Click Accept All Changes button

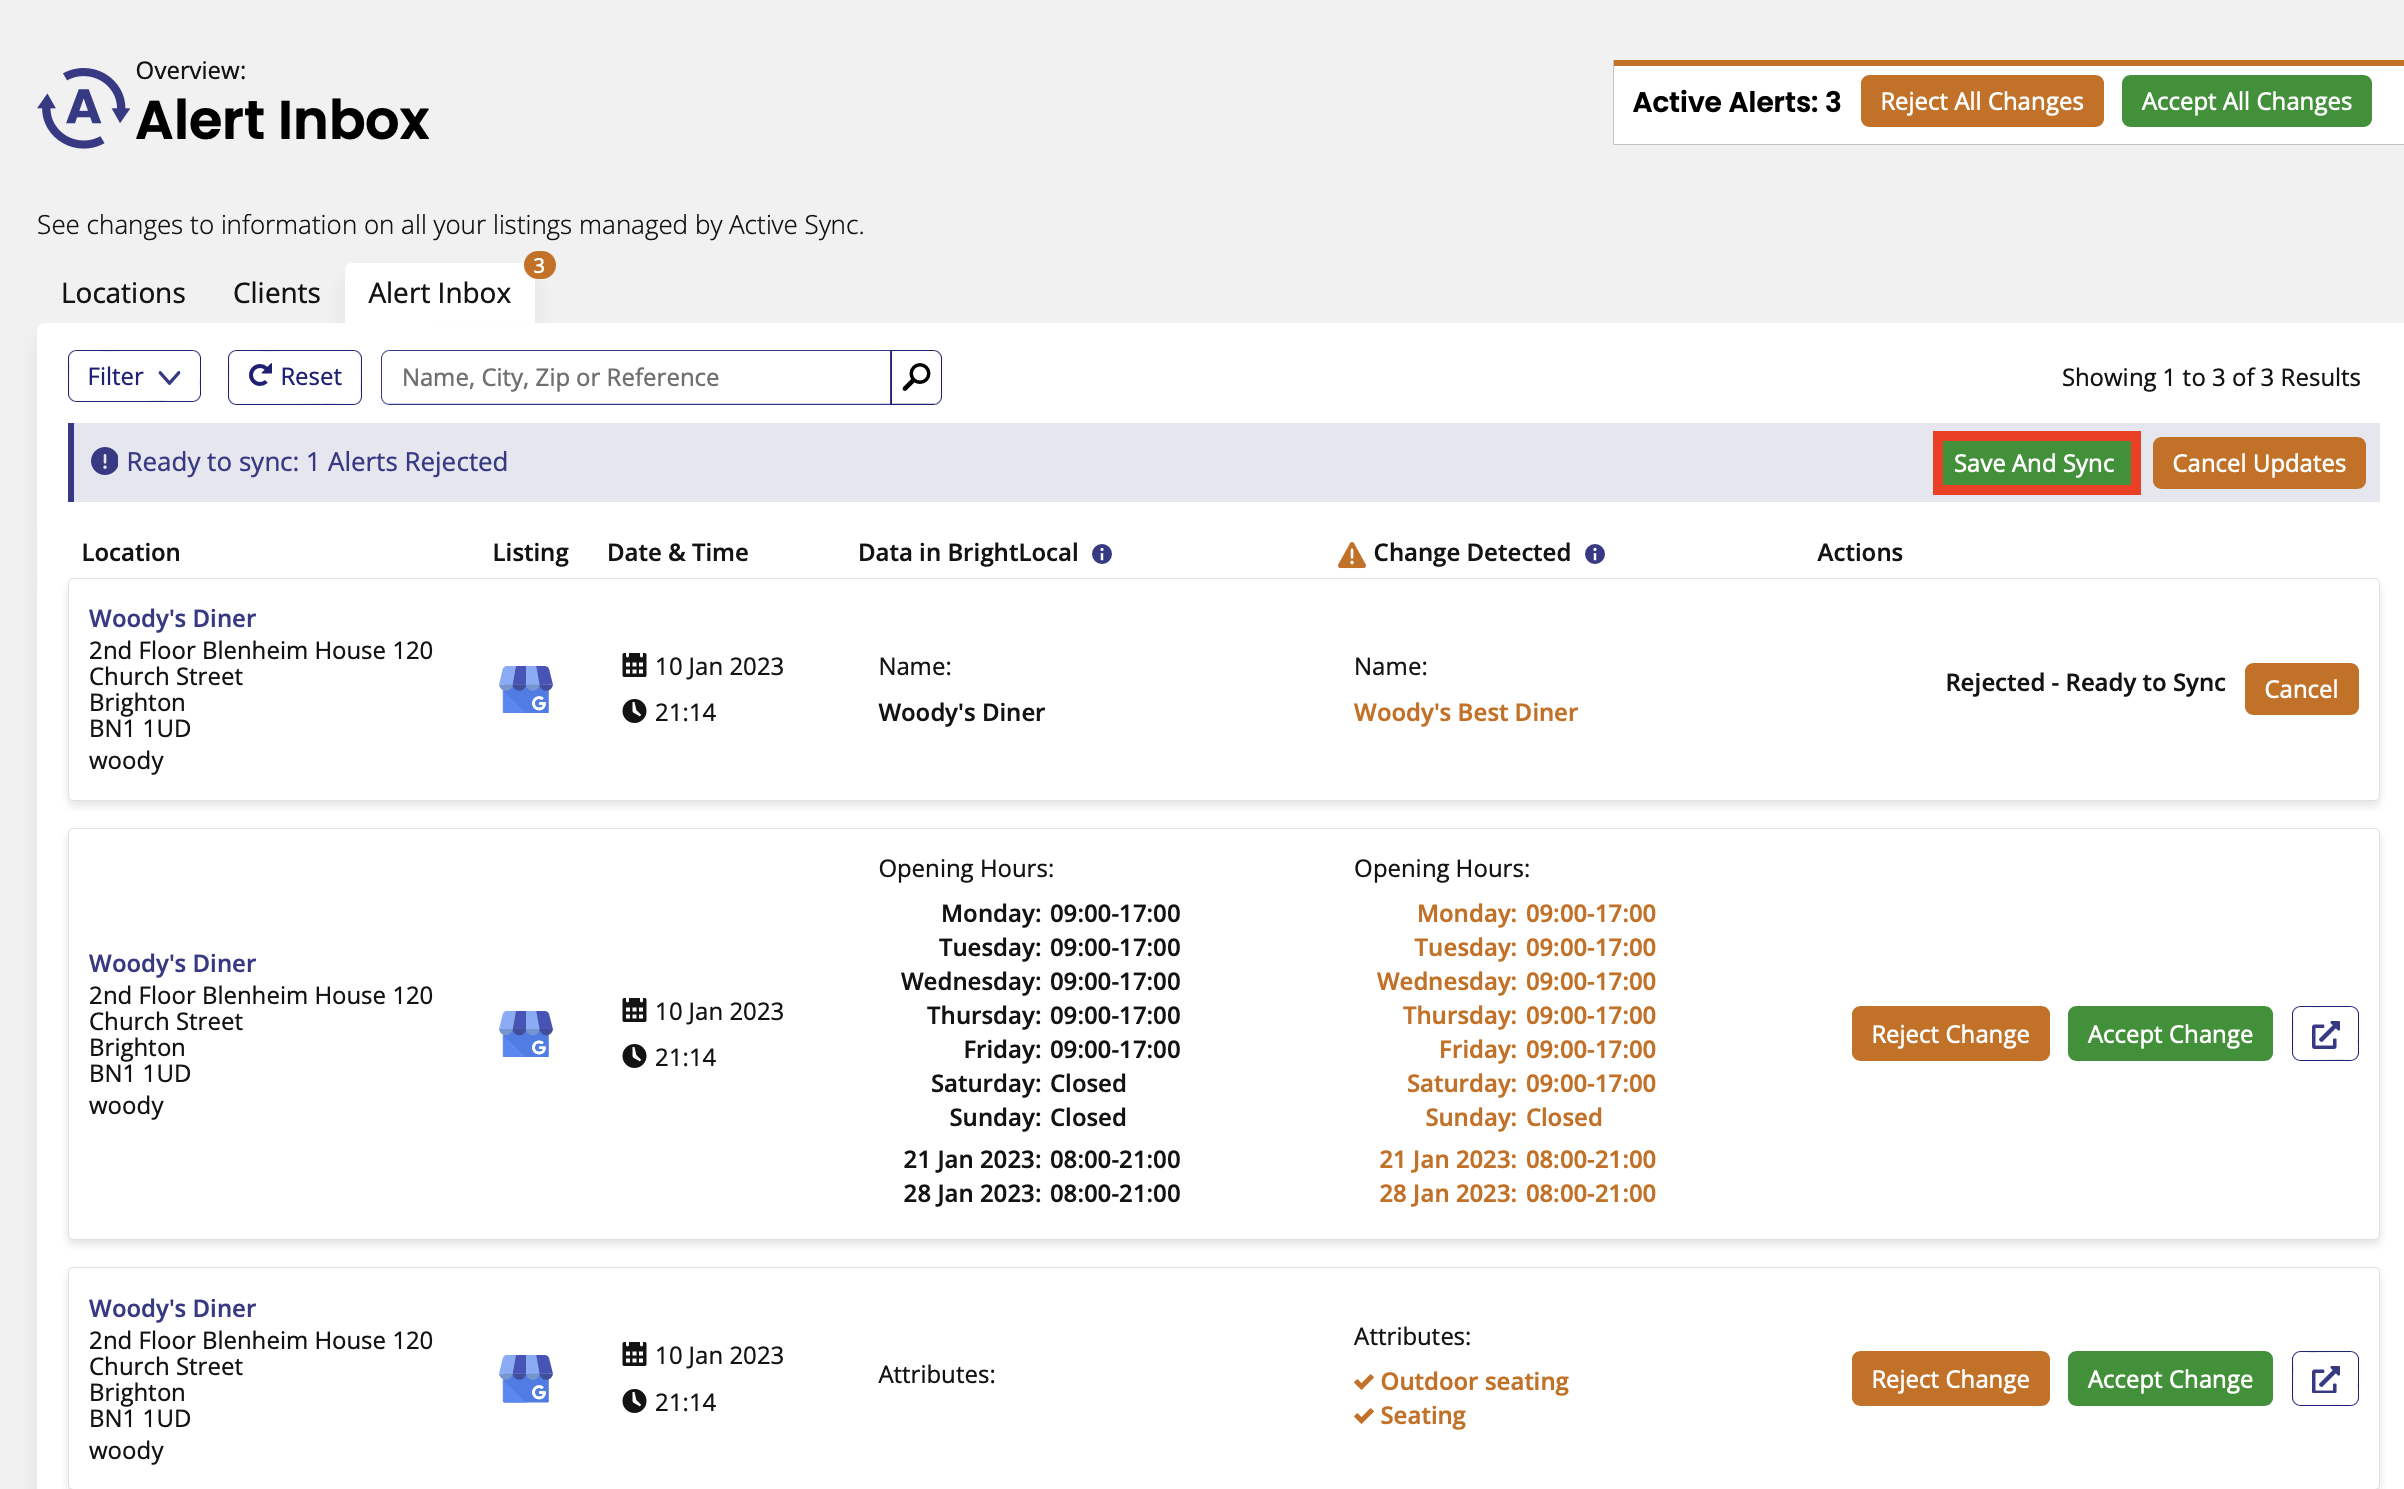pos(2246,101)
